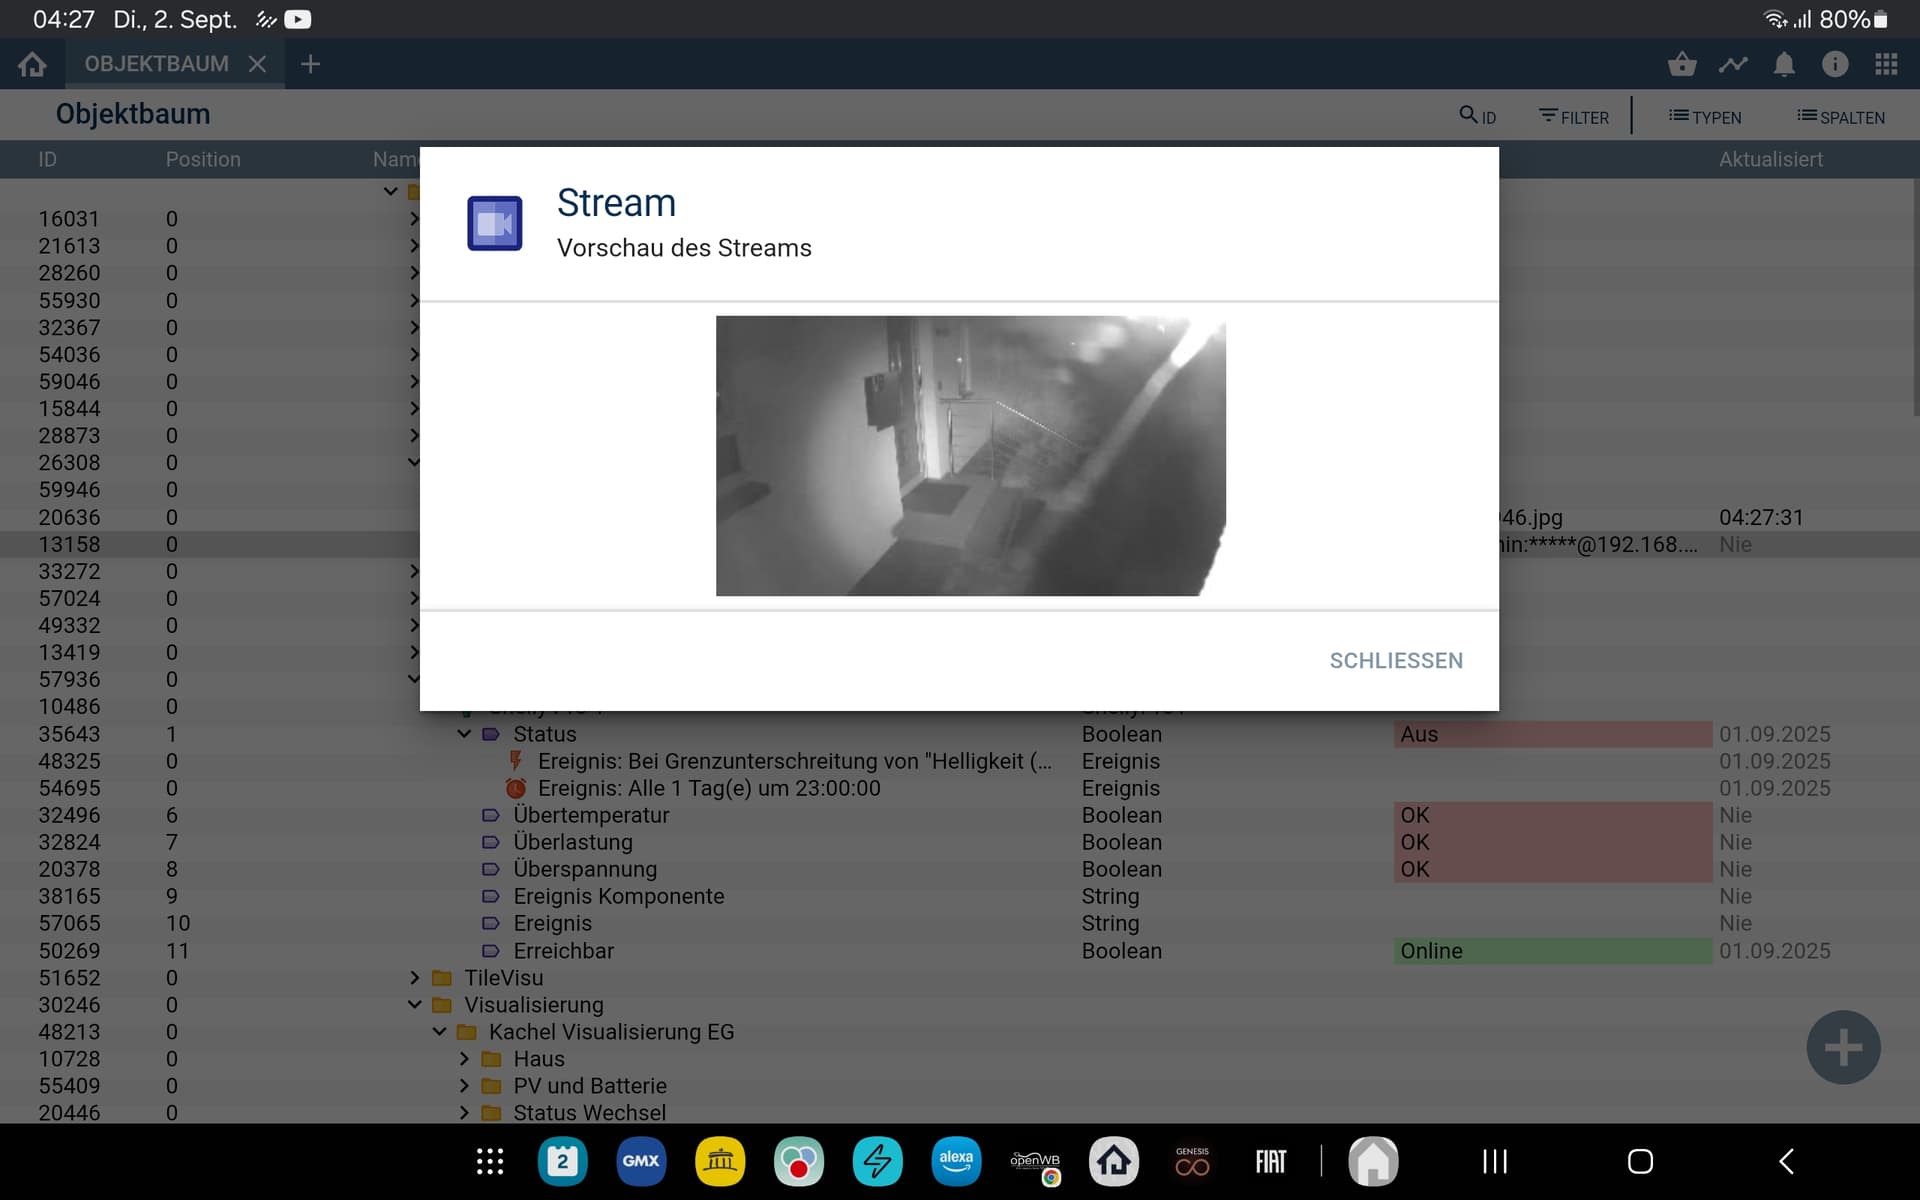Open SPALTEN column settings

[x=1841, y=117]
